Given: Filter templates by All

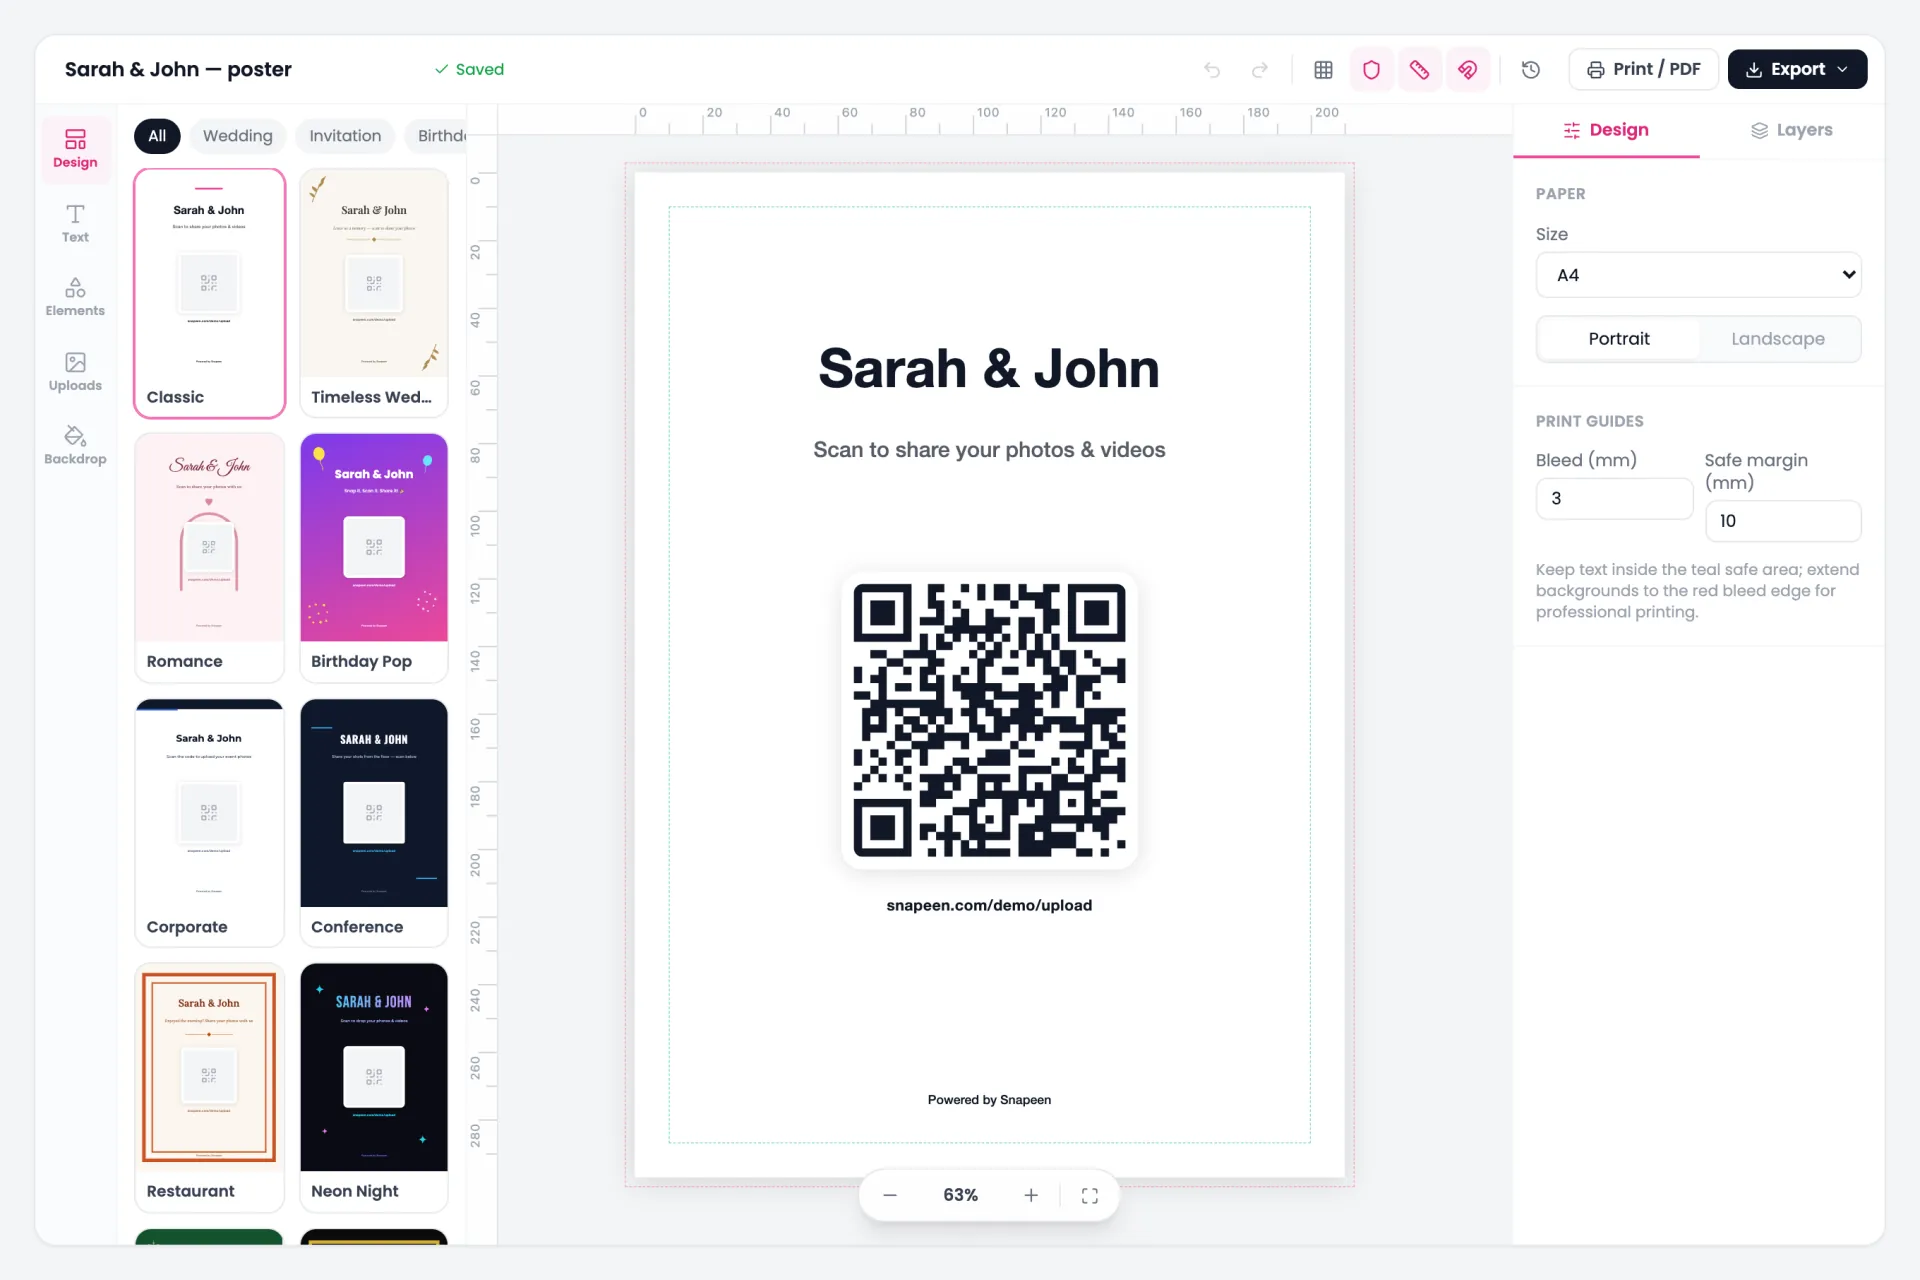Looking at the screenshot, I should pos(157,136).
